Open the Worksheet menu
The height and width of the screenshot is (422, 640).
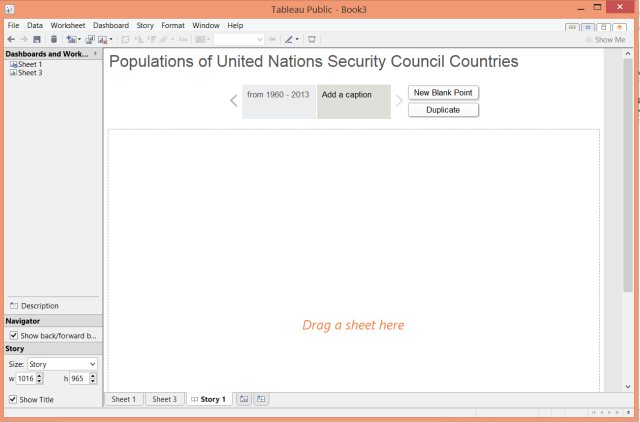[68, 25]
